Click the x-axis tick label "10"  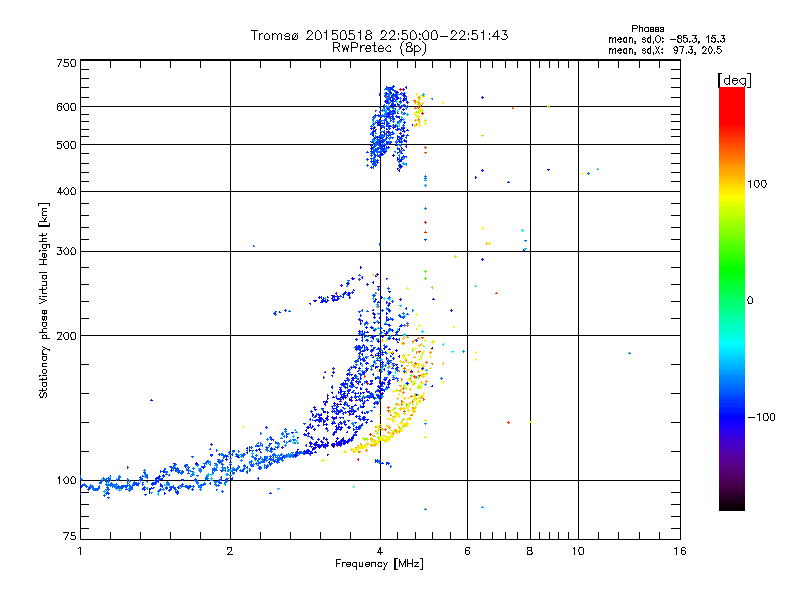(x=578, y=551)
